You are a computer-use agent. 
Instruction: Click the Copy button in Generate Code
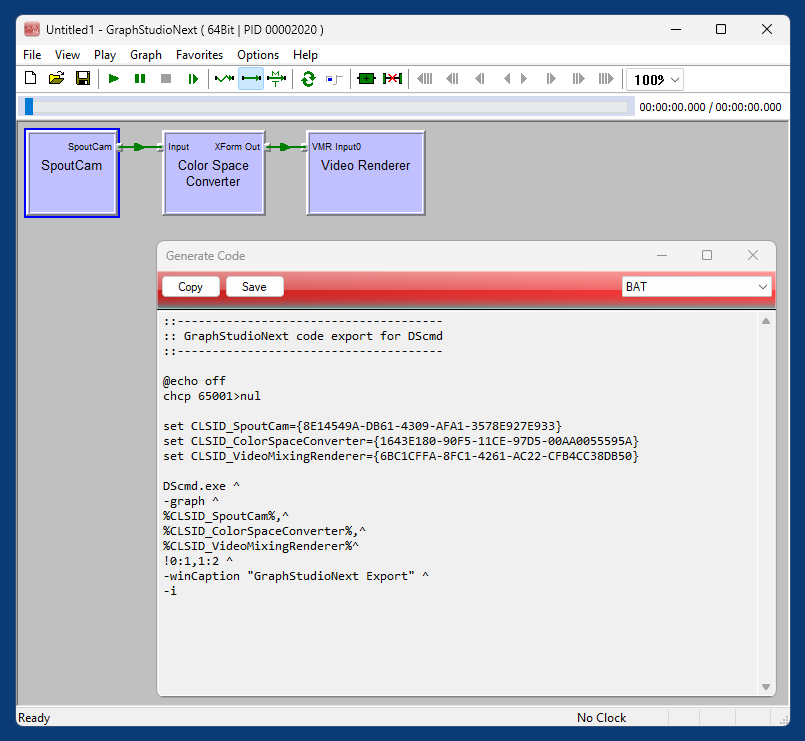(190, 287)
